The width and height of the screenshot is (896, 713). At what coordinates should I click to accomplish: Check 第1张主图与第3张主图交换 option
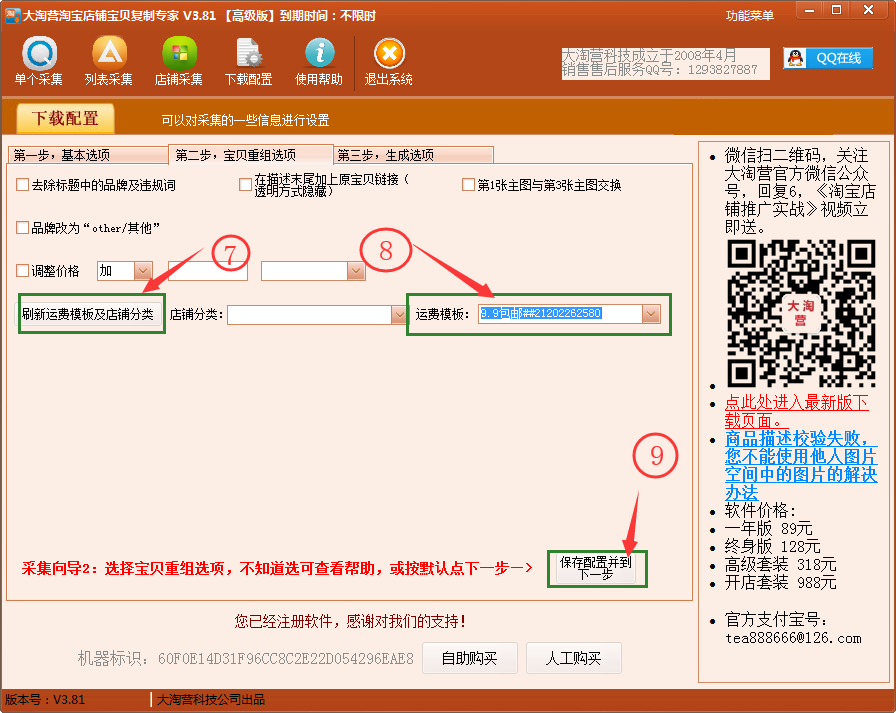[x=468, y=185]
